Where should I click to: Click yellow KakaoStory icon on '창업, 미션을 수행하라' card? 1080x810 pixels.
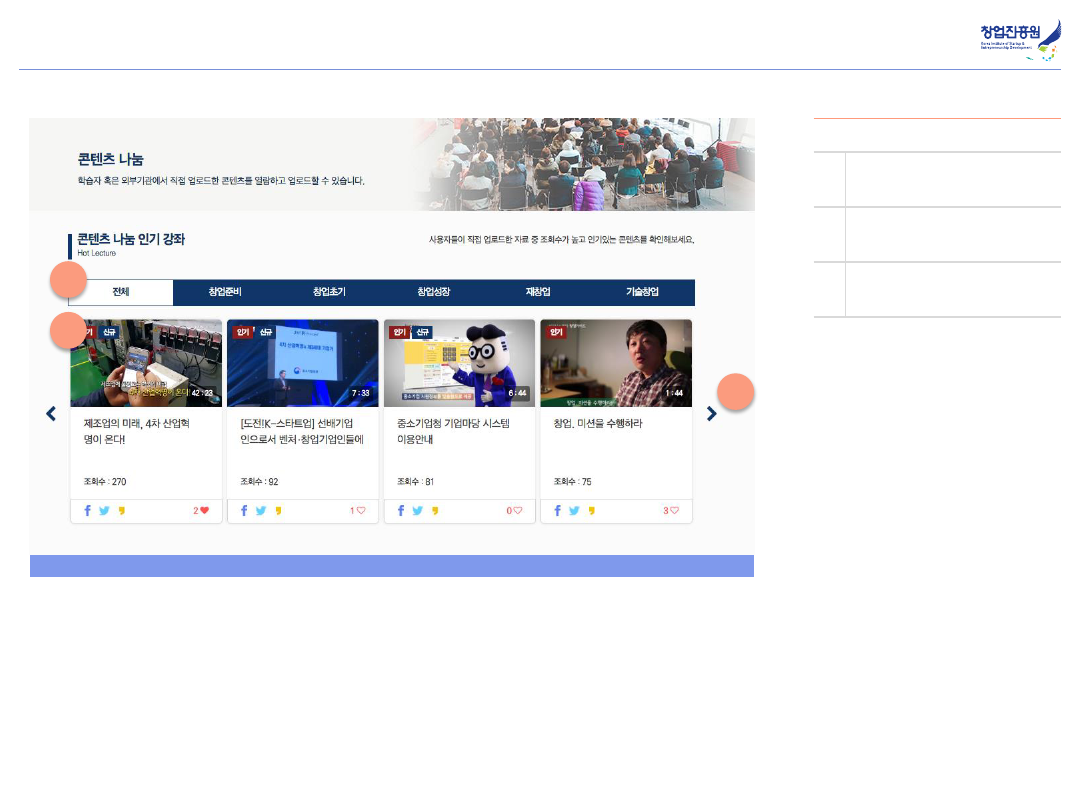pyautogui.click(x=592, y=511)
